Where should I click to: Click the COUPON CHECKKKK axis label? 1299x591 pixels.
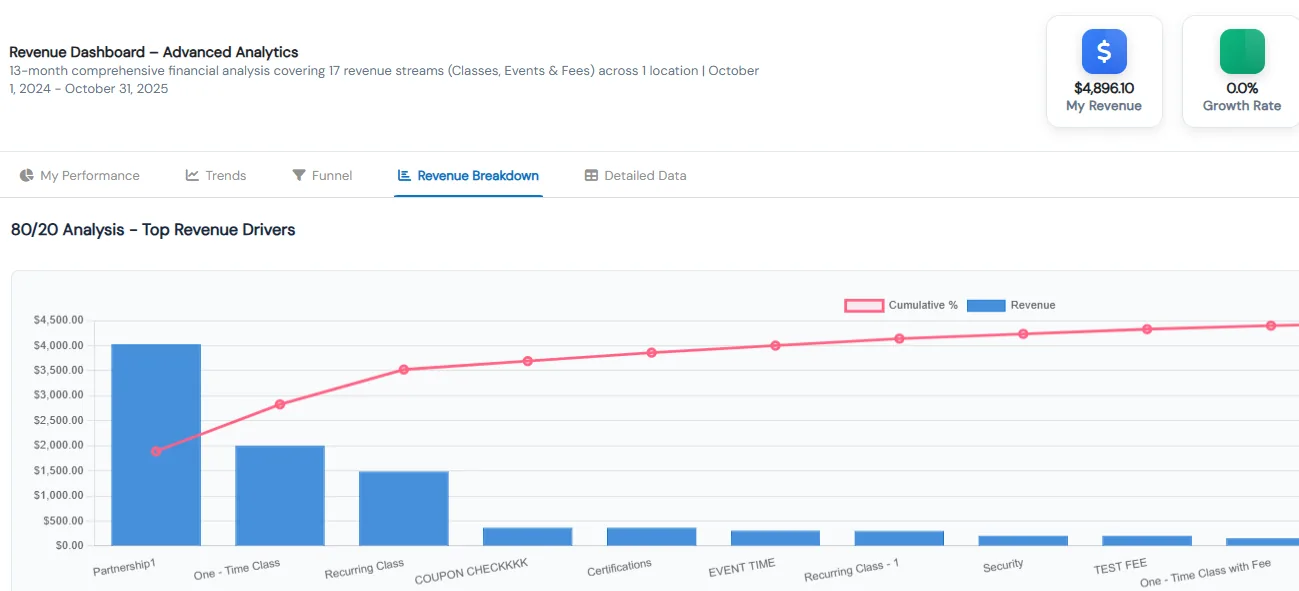coord(471,571)
